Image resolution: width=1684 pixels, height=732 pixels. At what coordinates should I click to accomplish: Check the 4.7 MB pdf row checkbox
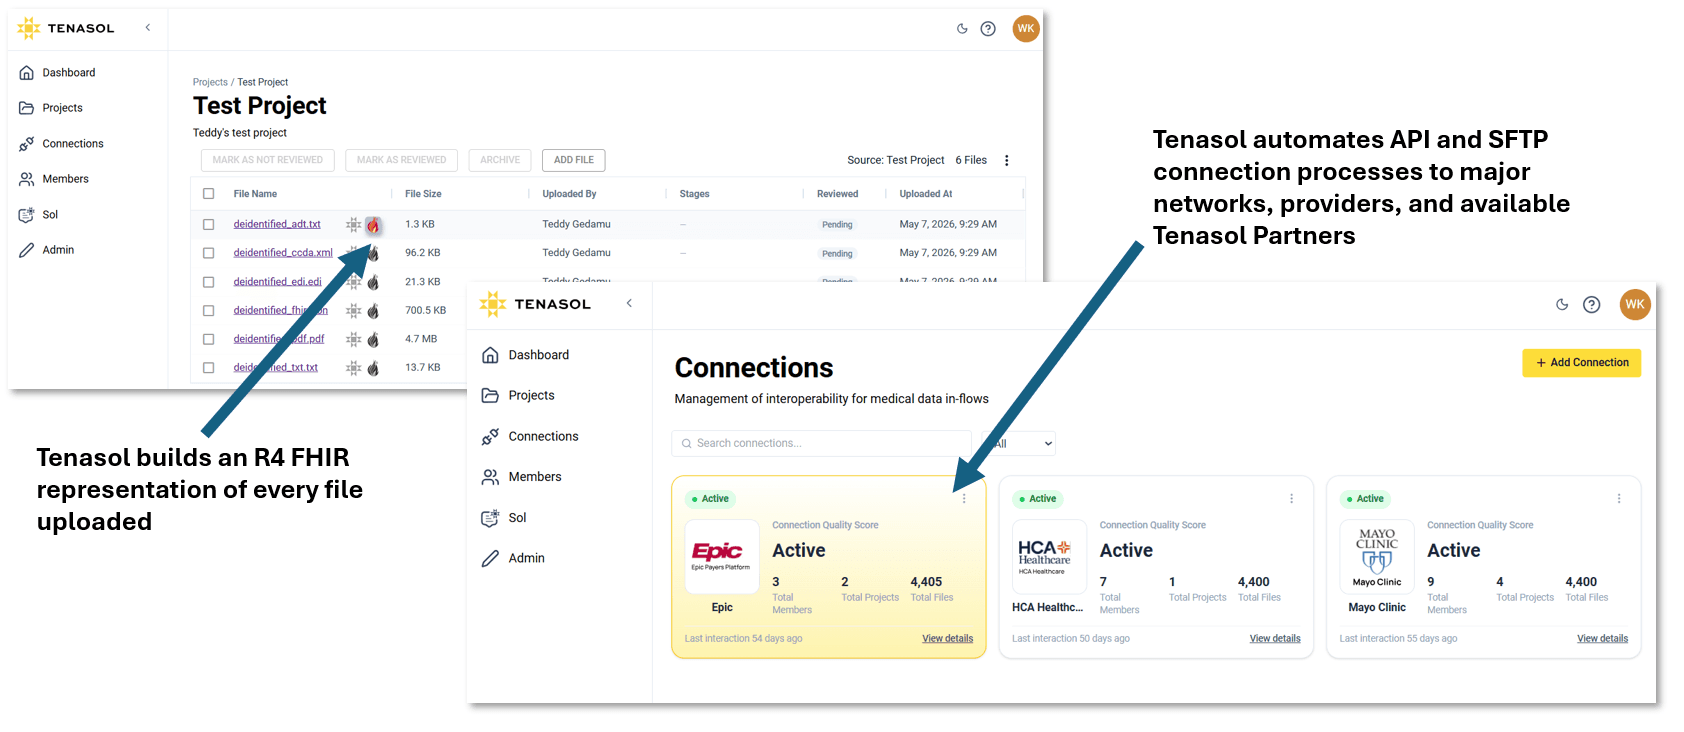tap(209, 339)
